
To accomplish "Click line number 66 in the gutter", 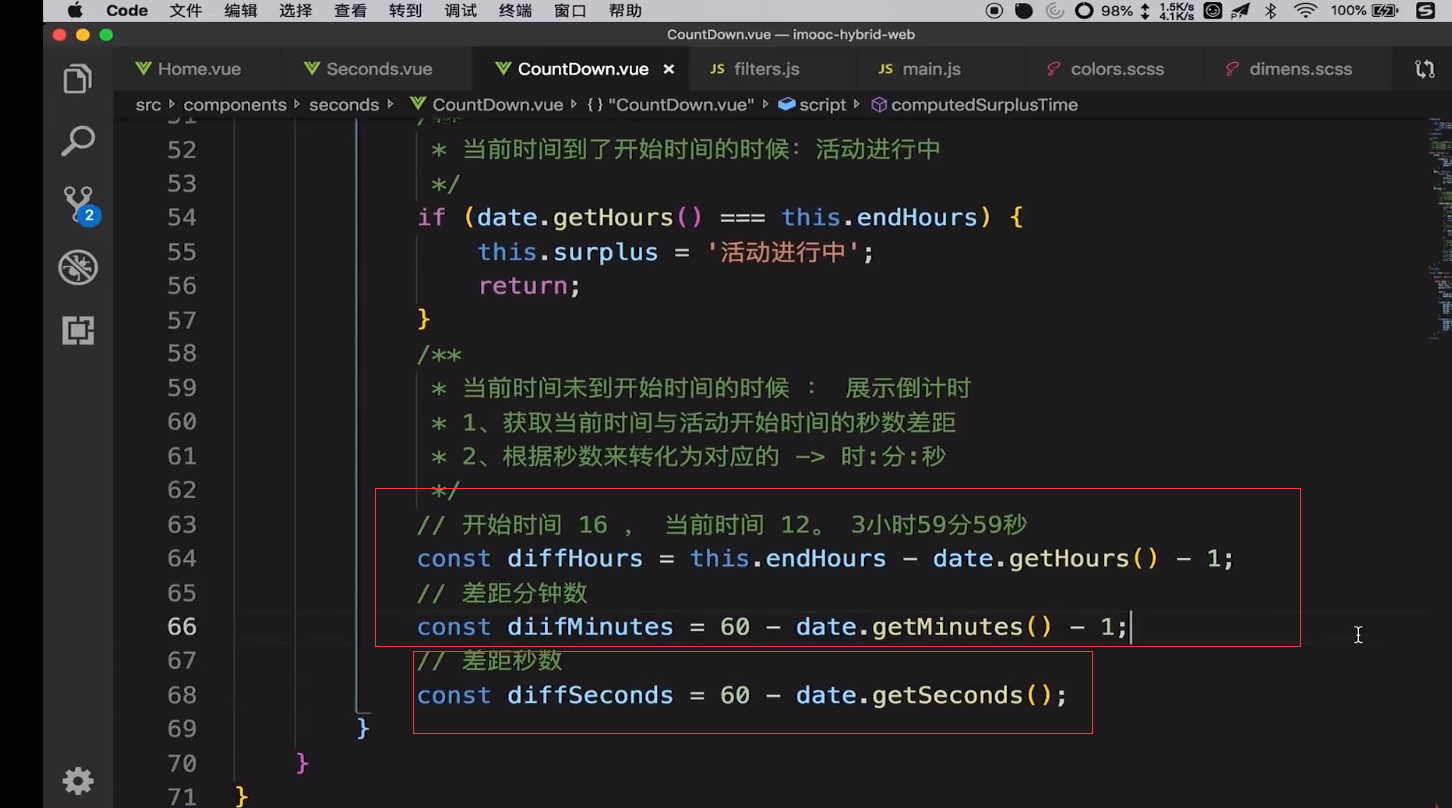I will (x=181, y=626).
